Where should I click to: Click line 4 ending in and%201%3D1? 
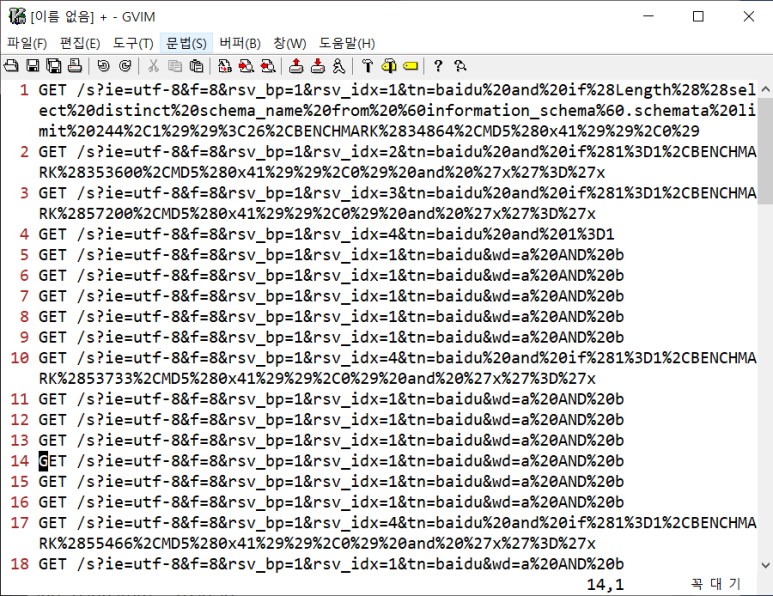click(326, 234)
